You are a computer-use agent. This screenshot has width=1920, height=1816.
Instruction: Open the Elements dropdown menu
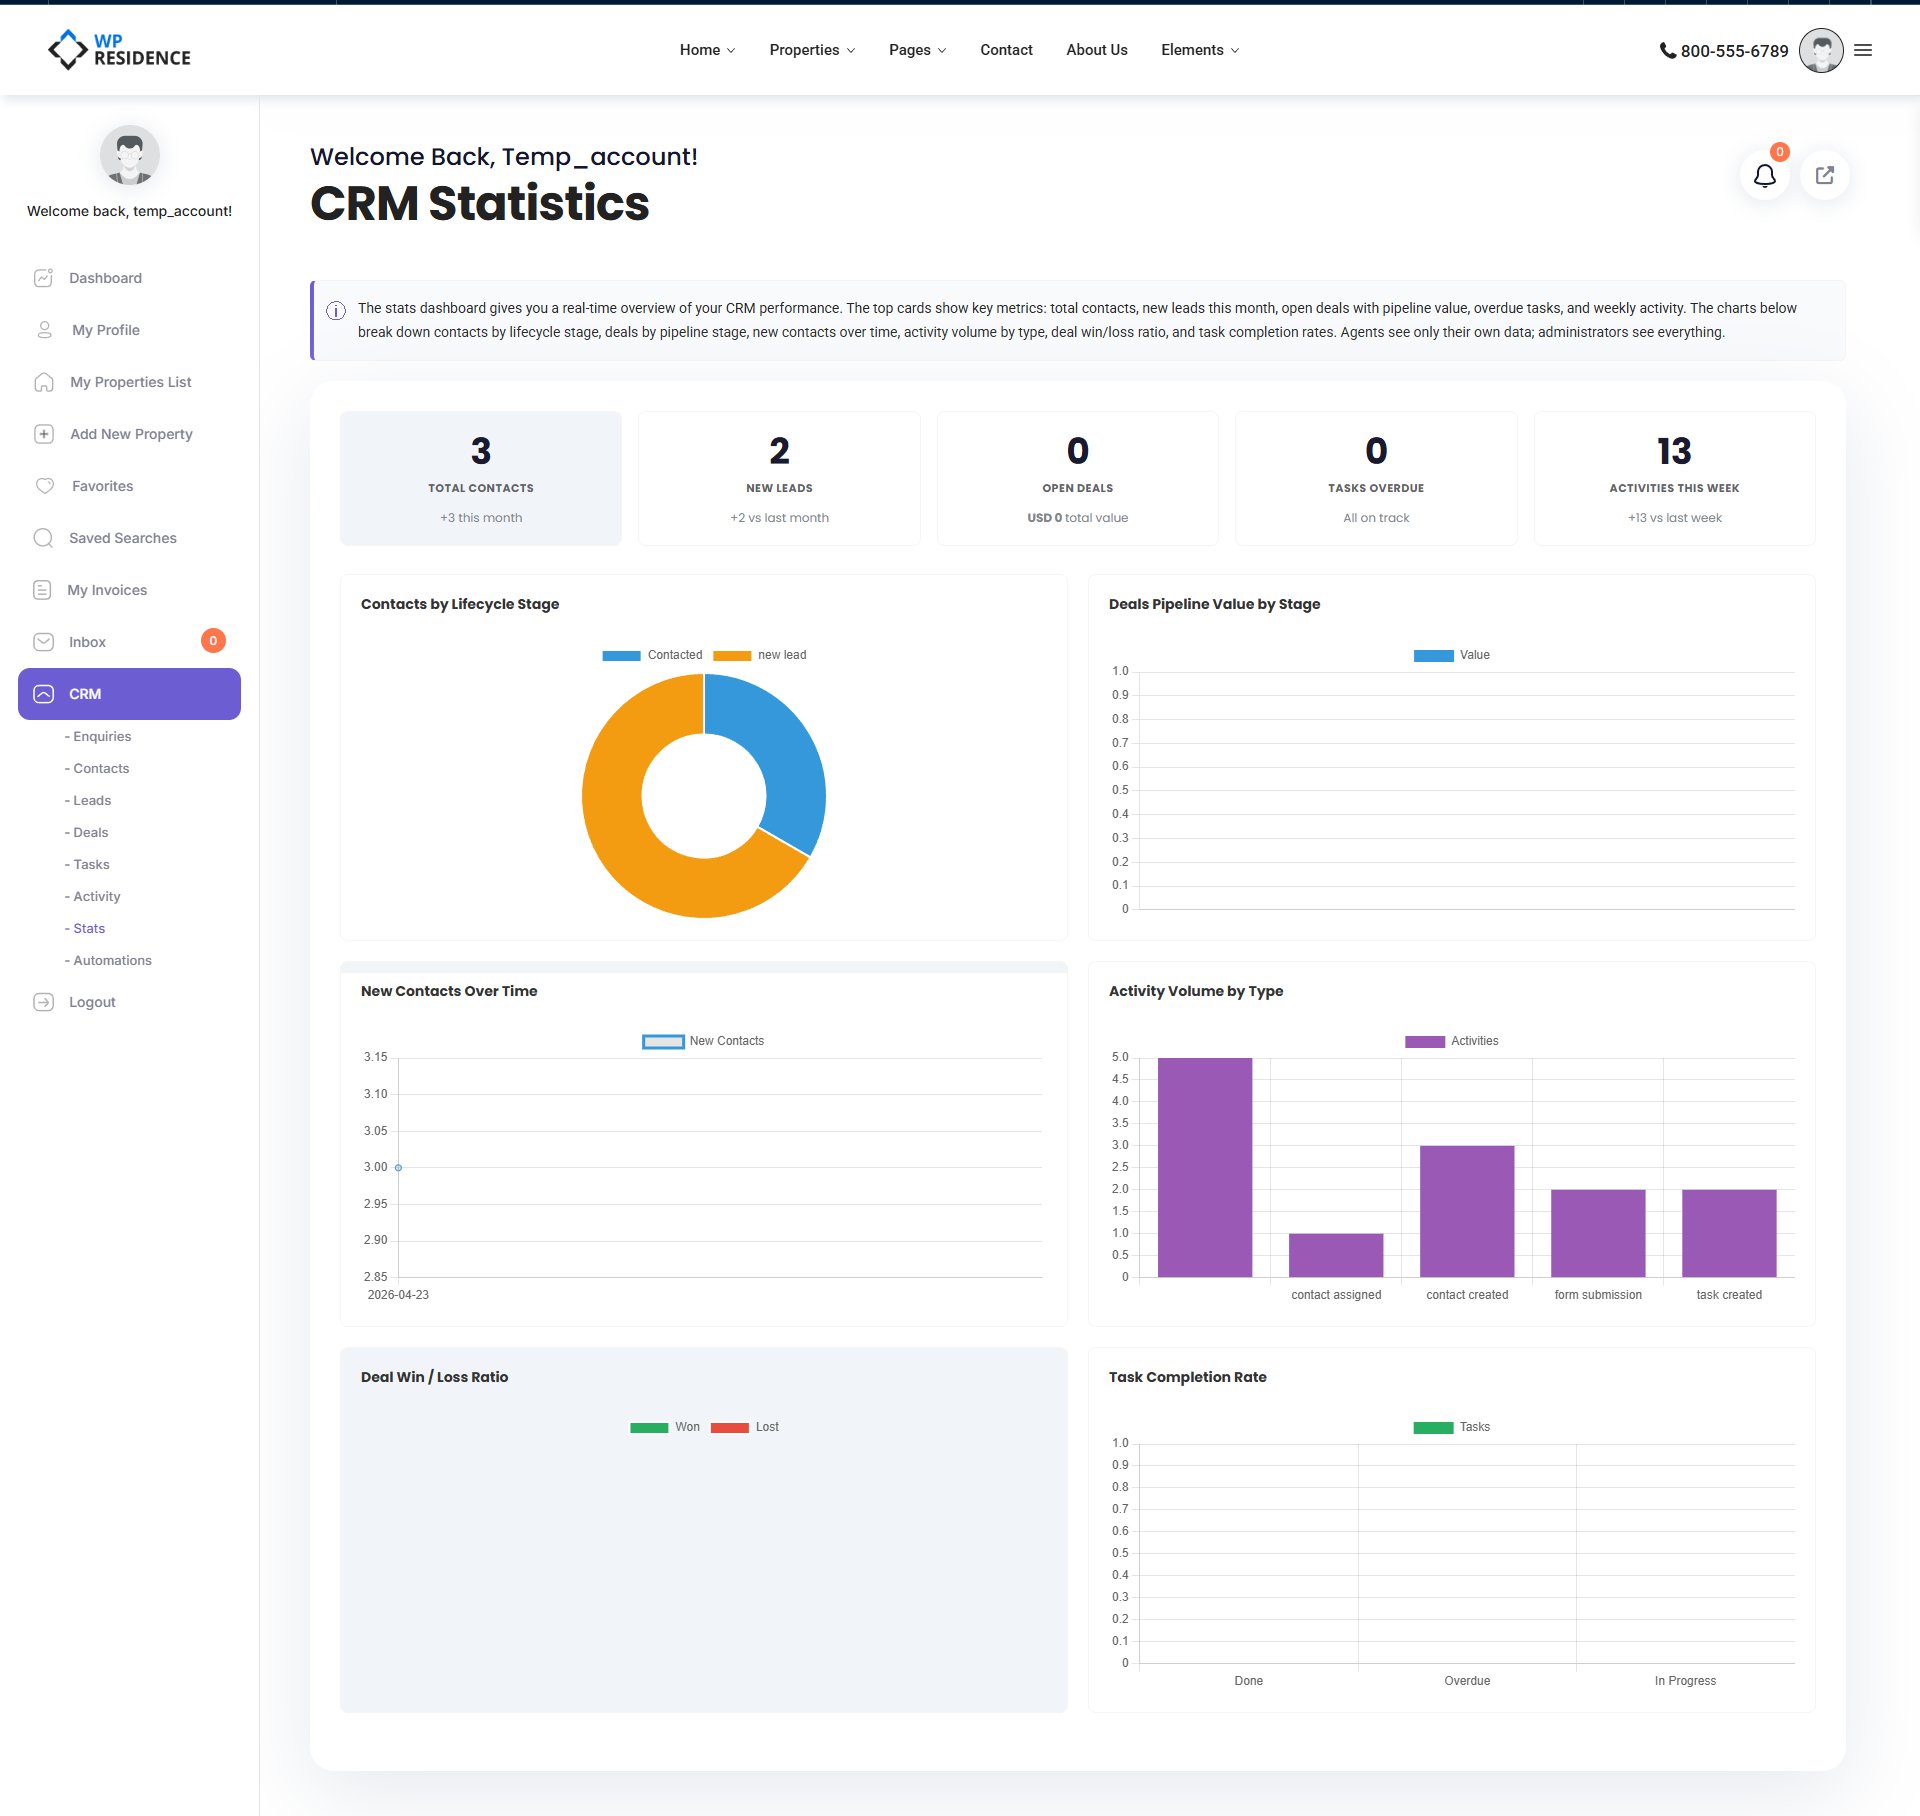coord(1199,50)
